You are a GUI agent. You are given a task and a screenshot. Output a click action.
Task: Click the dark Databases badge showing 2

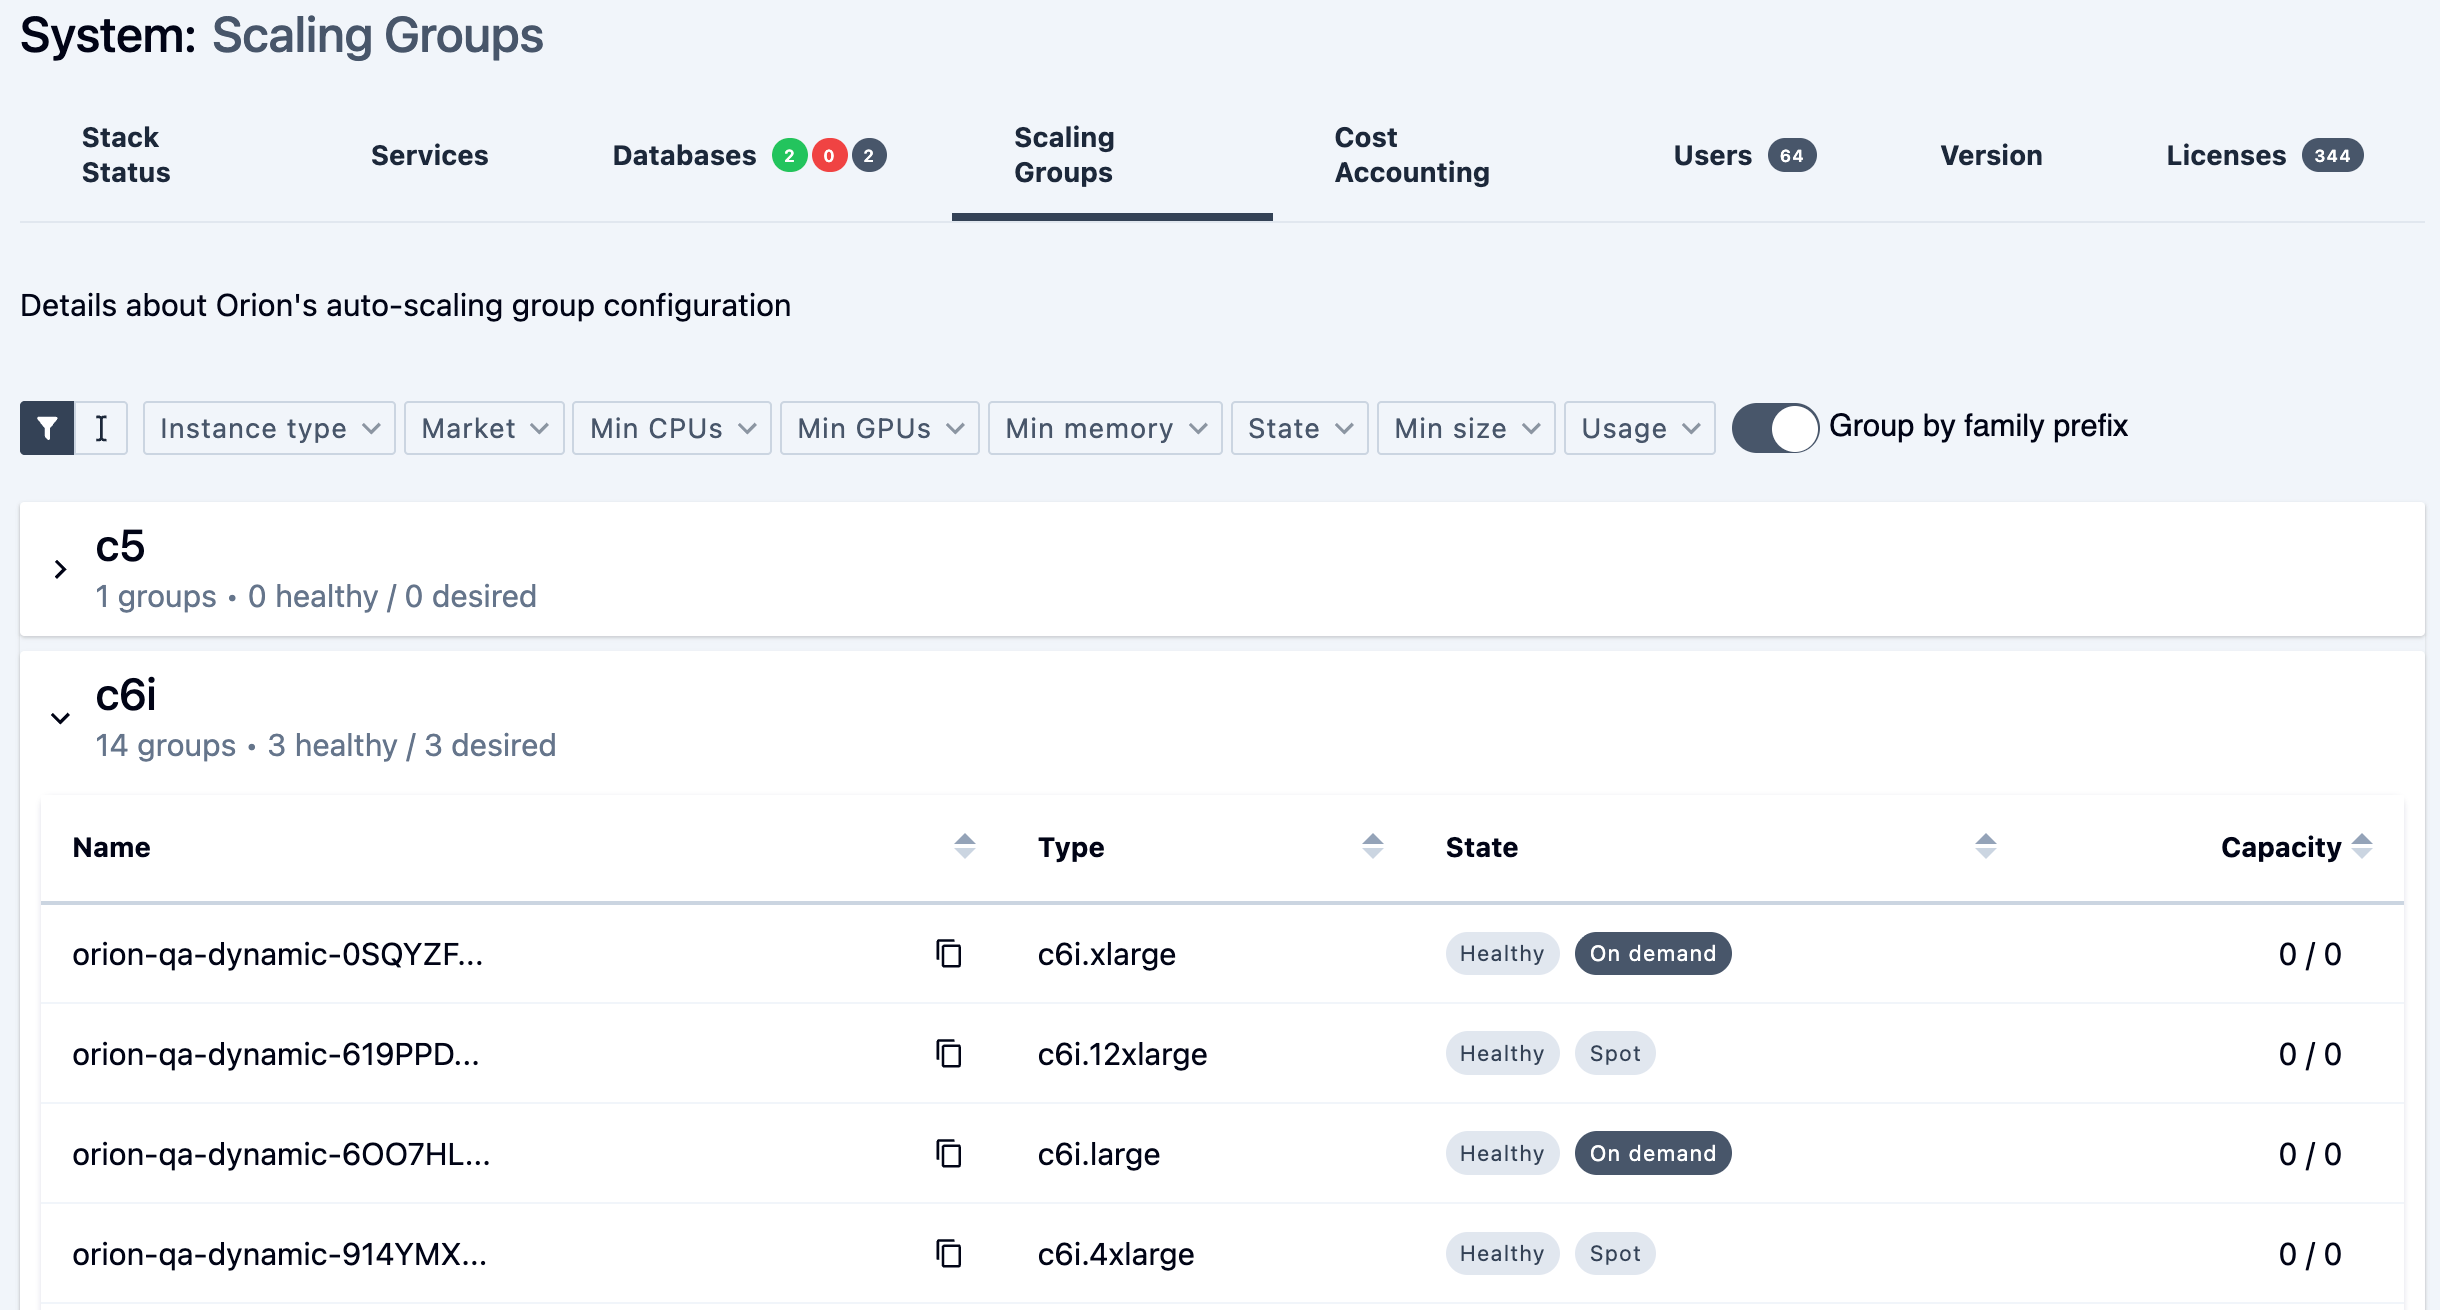click(869, 155)
